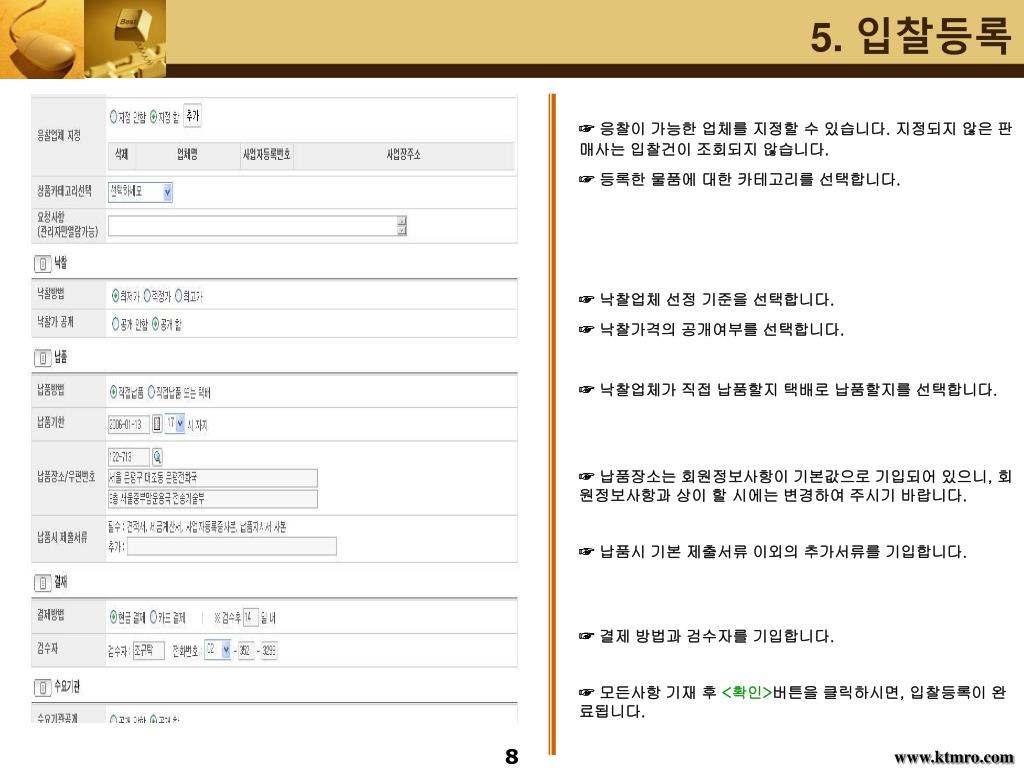Click the first delivery address line field

pyautogui.click(x=213, y=478)
